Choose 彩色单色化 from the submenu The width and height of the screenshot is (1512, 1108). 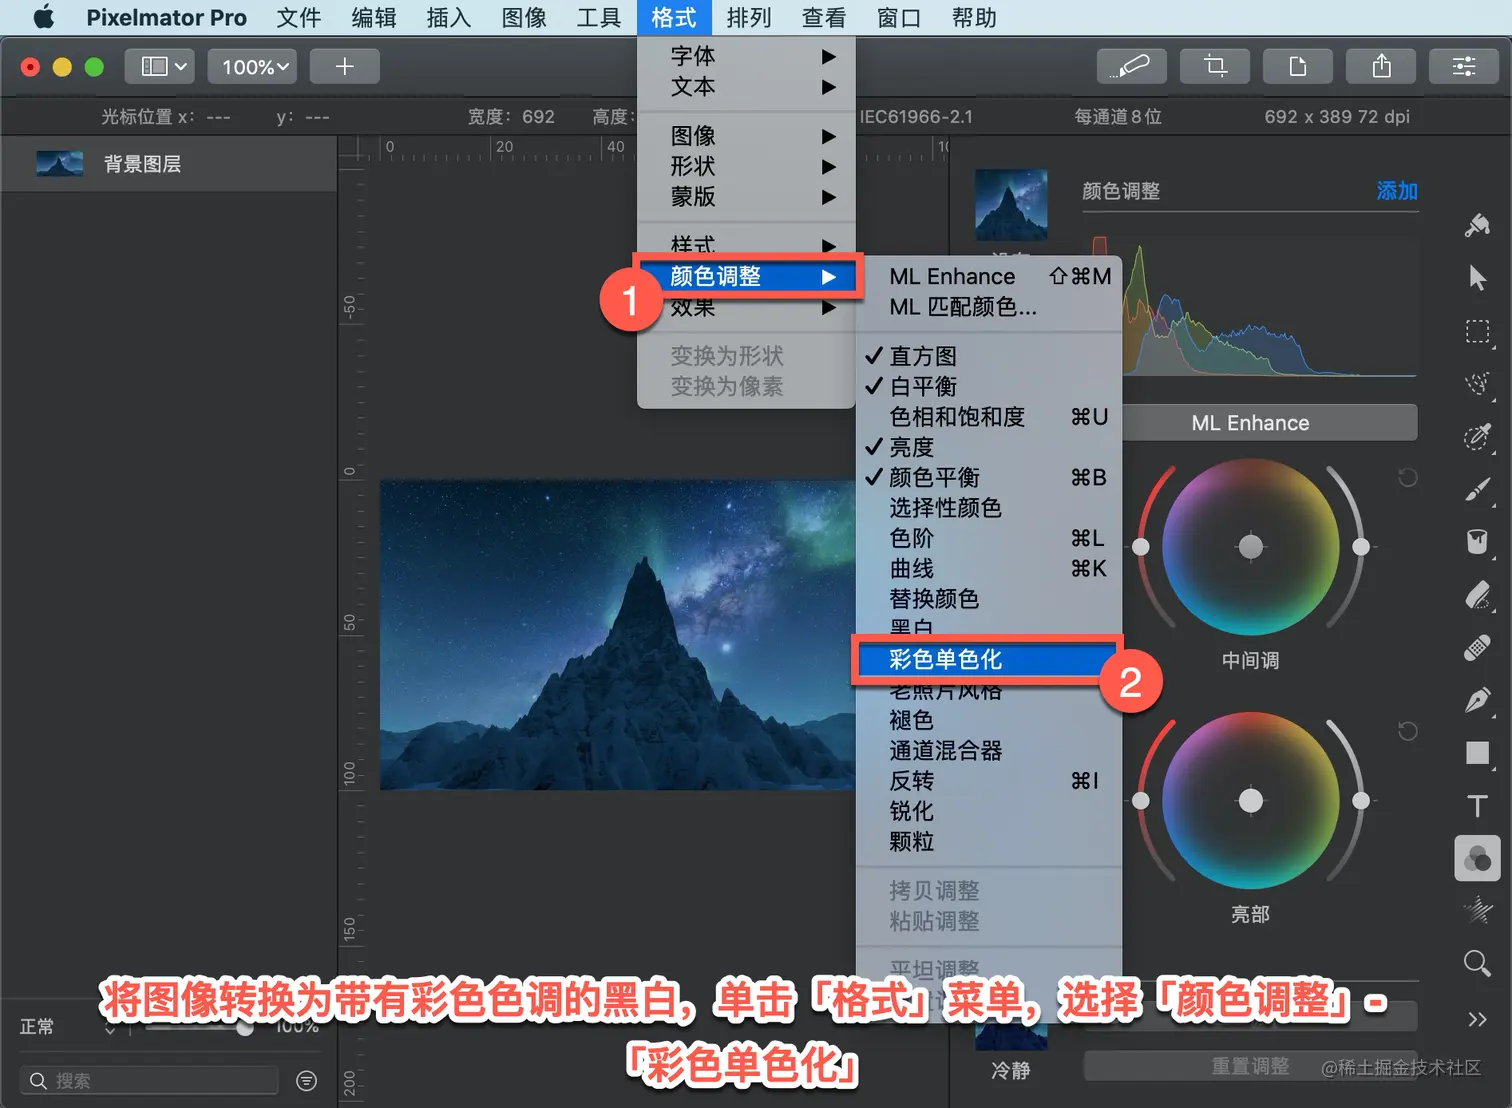986,659
